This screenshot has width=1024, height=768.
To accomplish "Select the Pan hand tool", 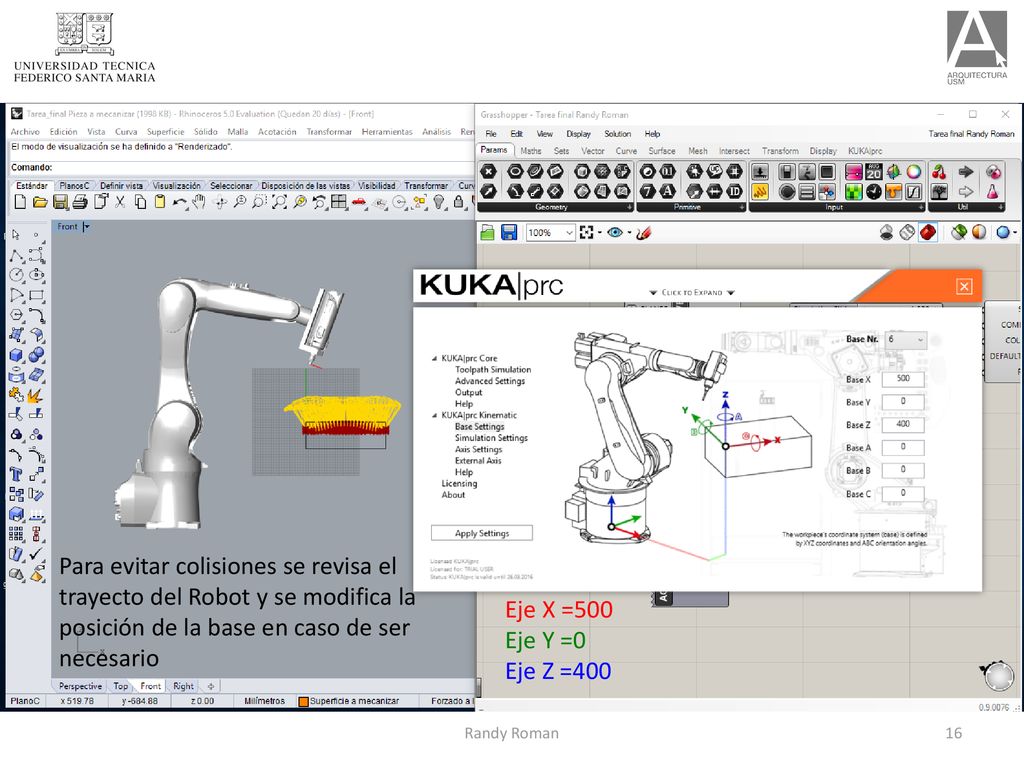I will pyautogui.click(x=199, y=202).
